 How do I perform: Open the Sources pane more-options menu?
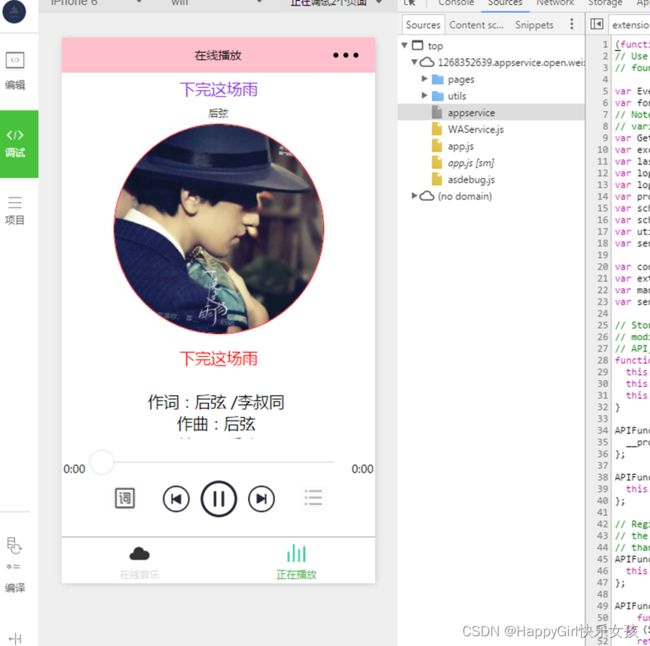coord(572,24)
